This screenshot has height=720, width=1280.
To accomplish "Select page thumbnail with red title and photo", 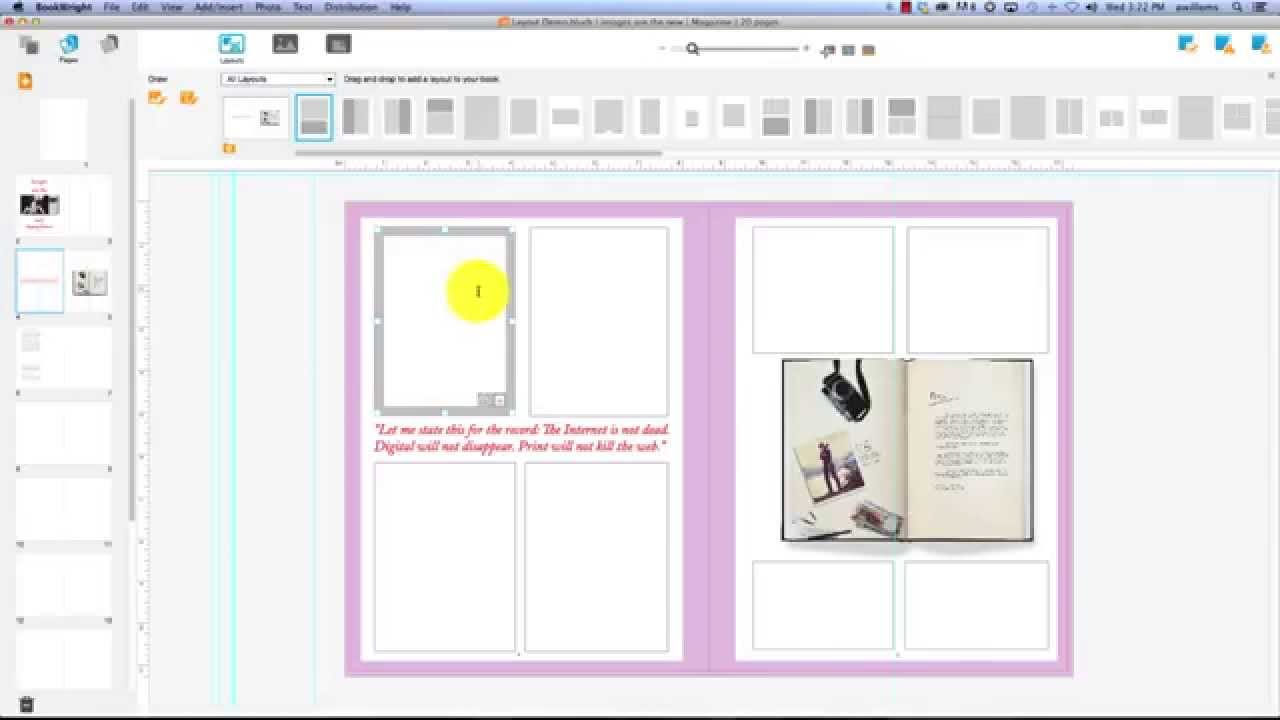I will (x=39, y=207).
